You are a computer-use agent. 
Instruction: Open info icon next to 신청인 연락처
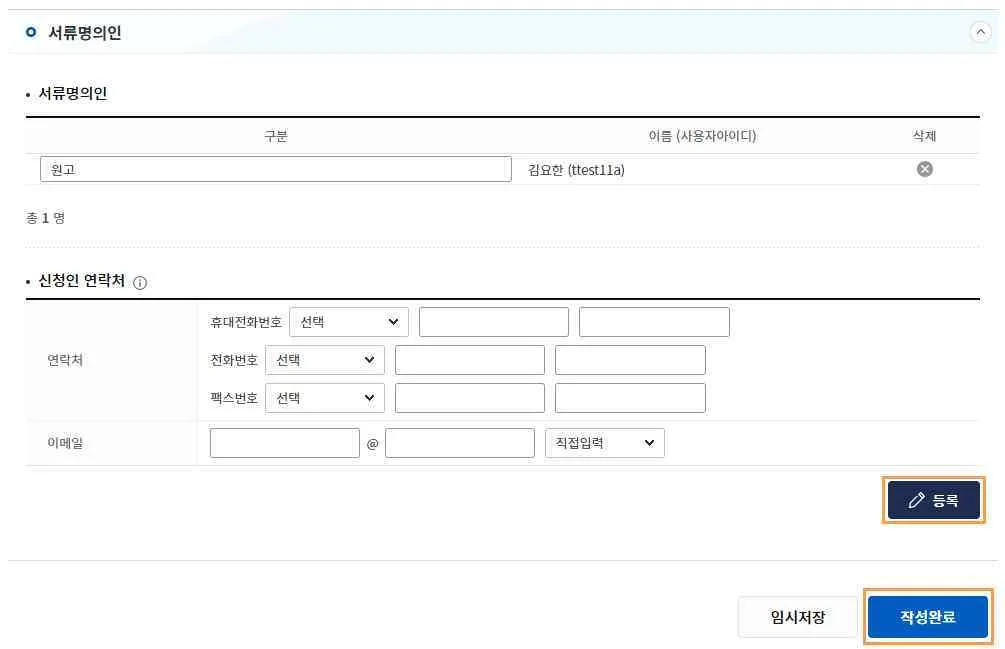(x=140, y=283)
